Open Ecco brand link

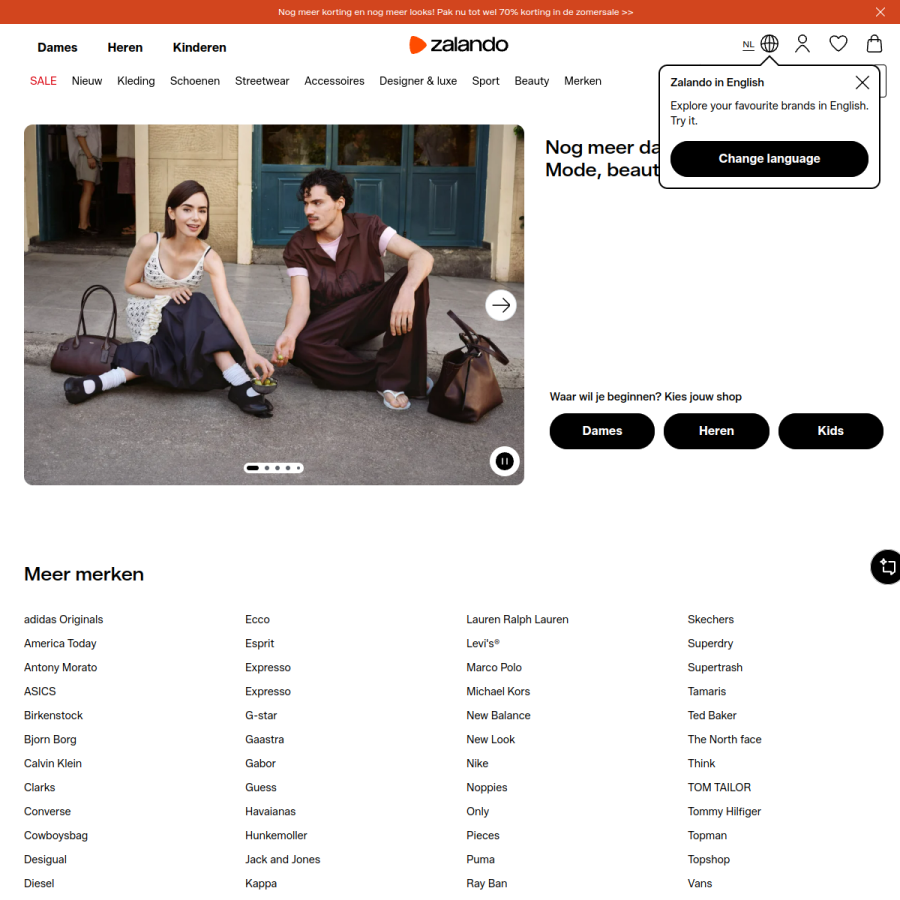[x=257, y=619]
